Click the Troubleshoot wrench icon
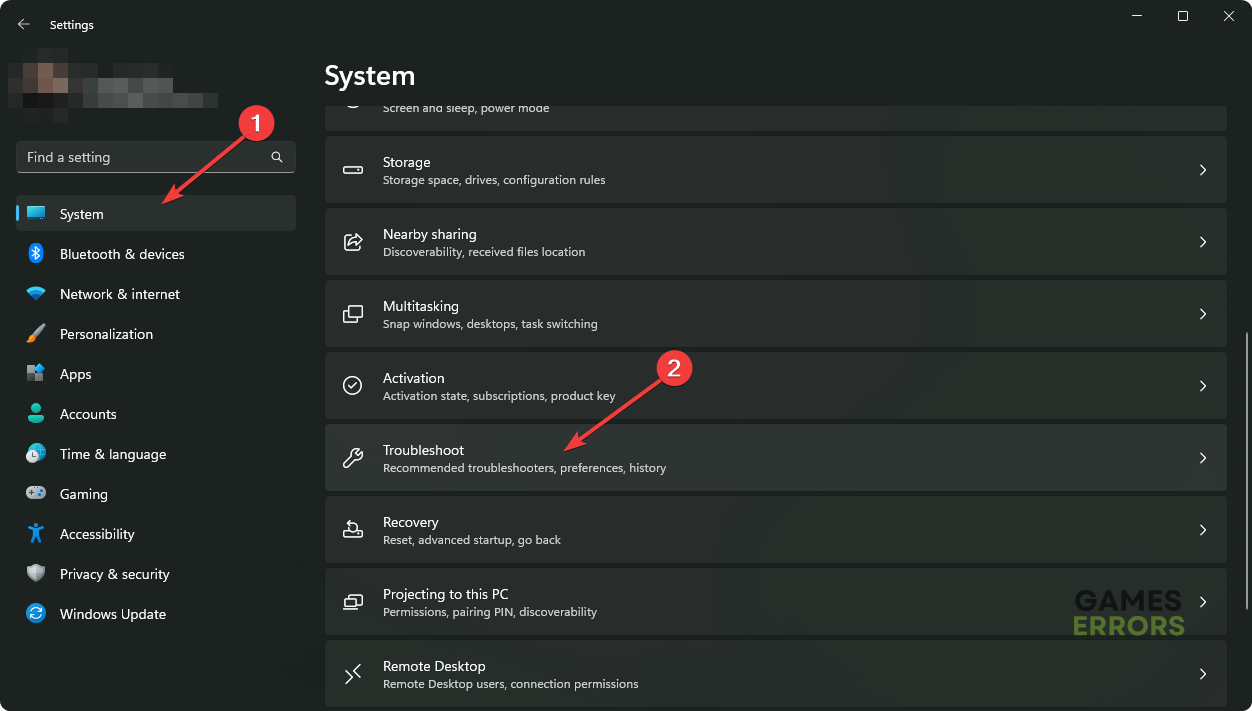Screen dimensions: 1252x711 tap(353, 458)
